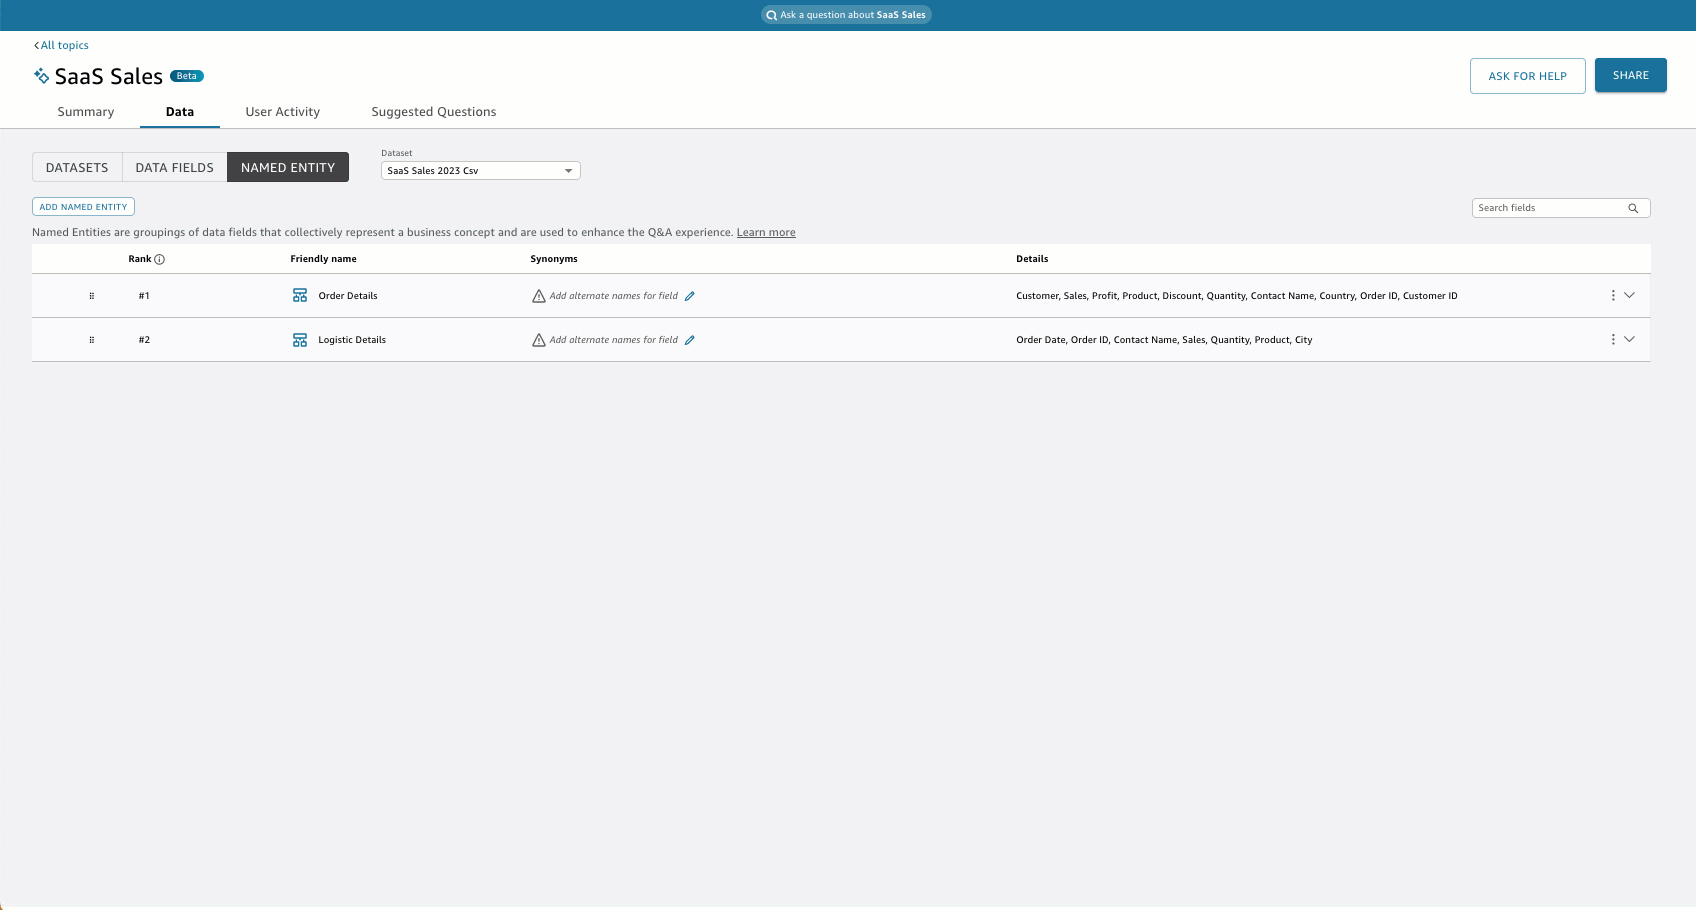Click the warning icon beside Logistic Details synonyms

pos(538,339)
